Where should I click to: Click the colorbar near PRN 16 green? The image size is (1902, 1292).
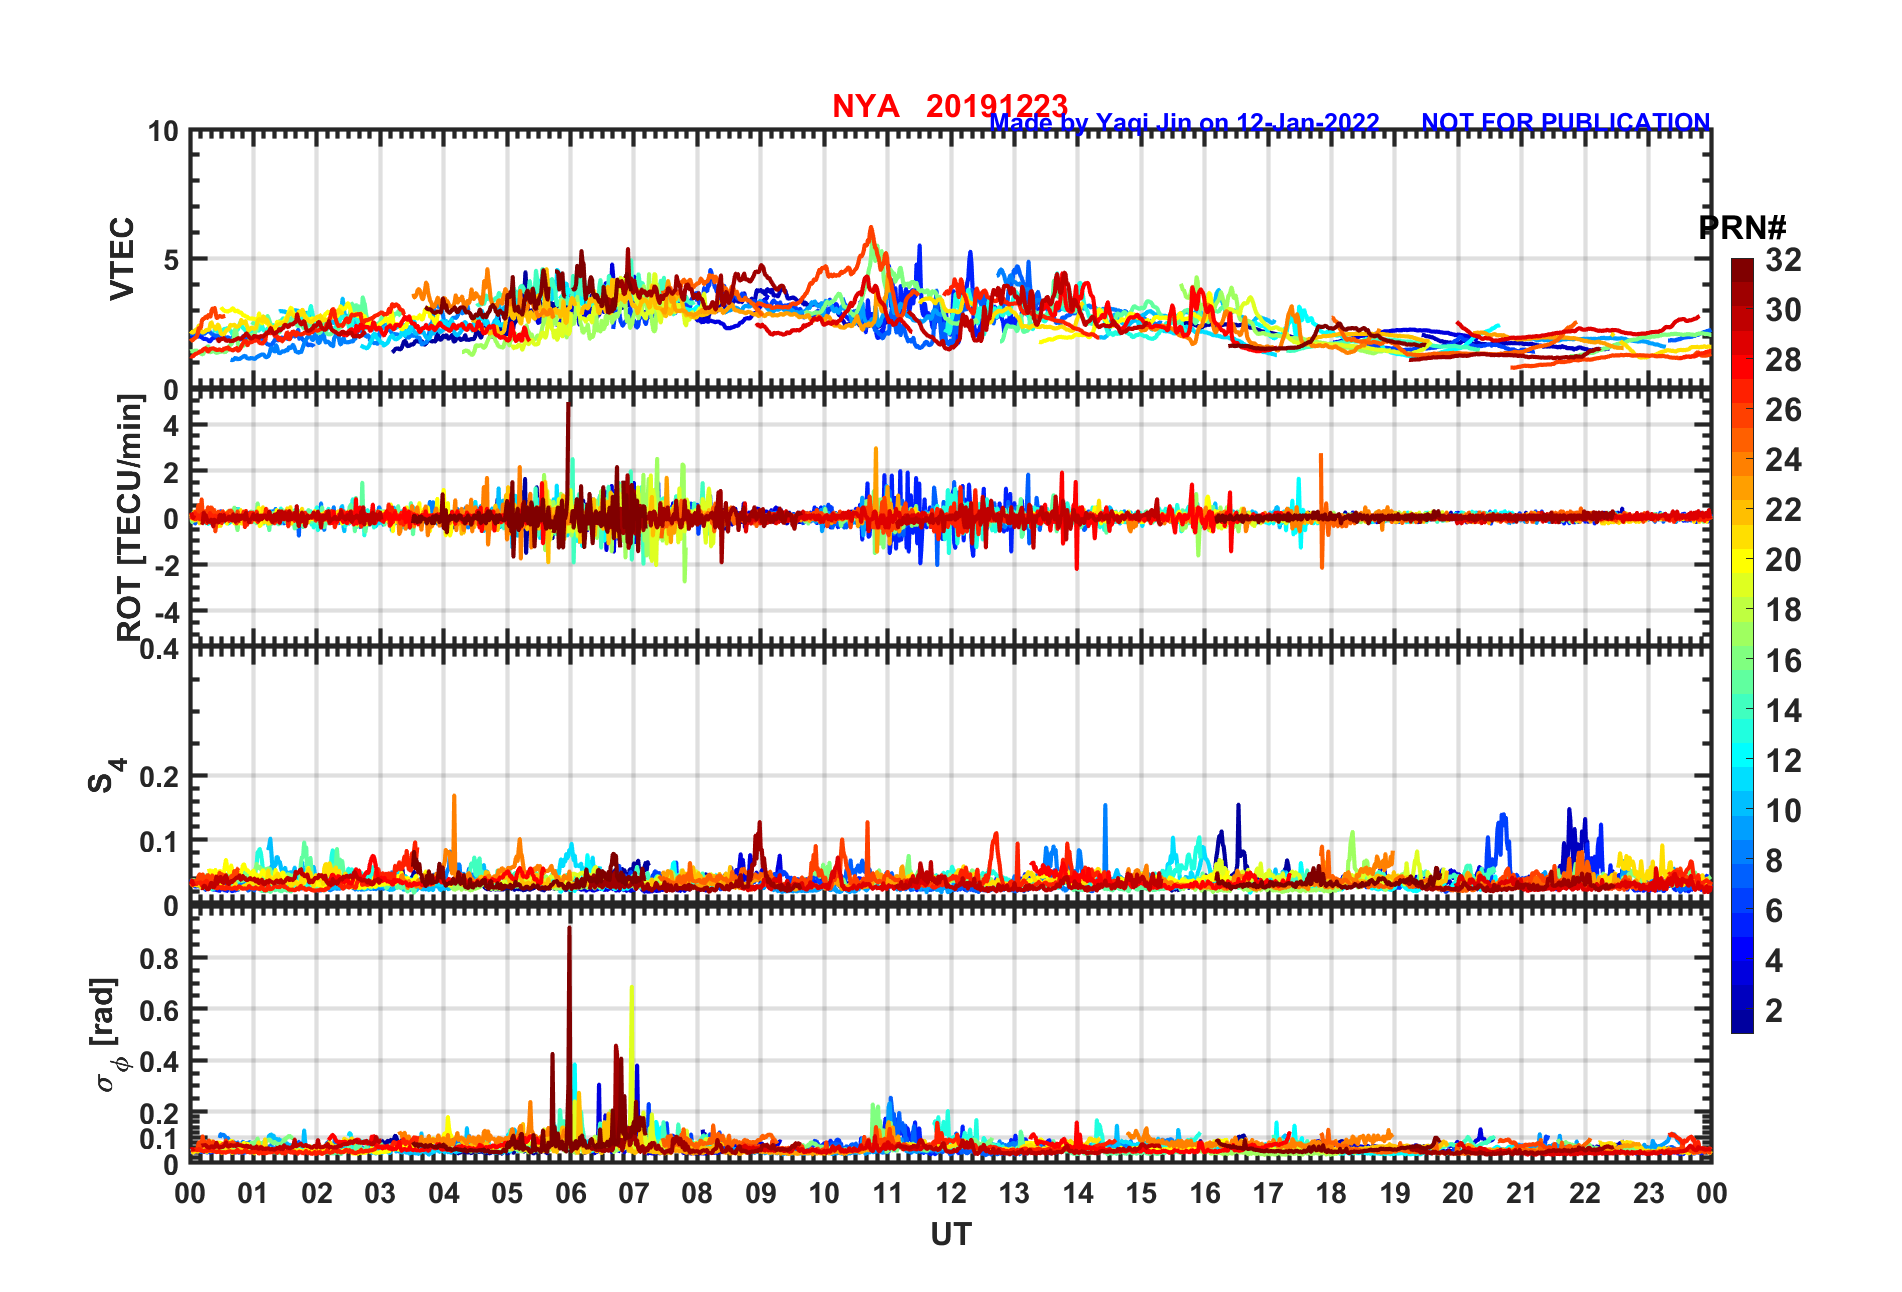(1742, 660)
